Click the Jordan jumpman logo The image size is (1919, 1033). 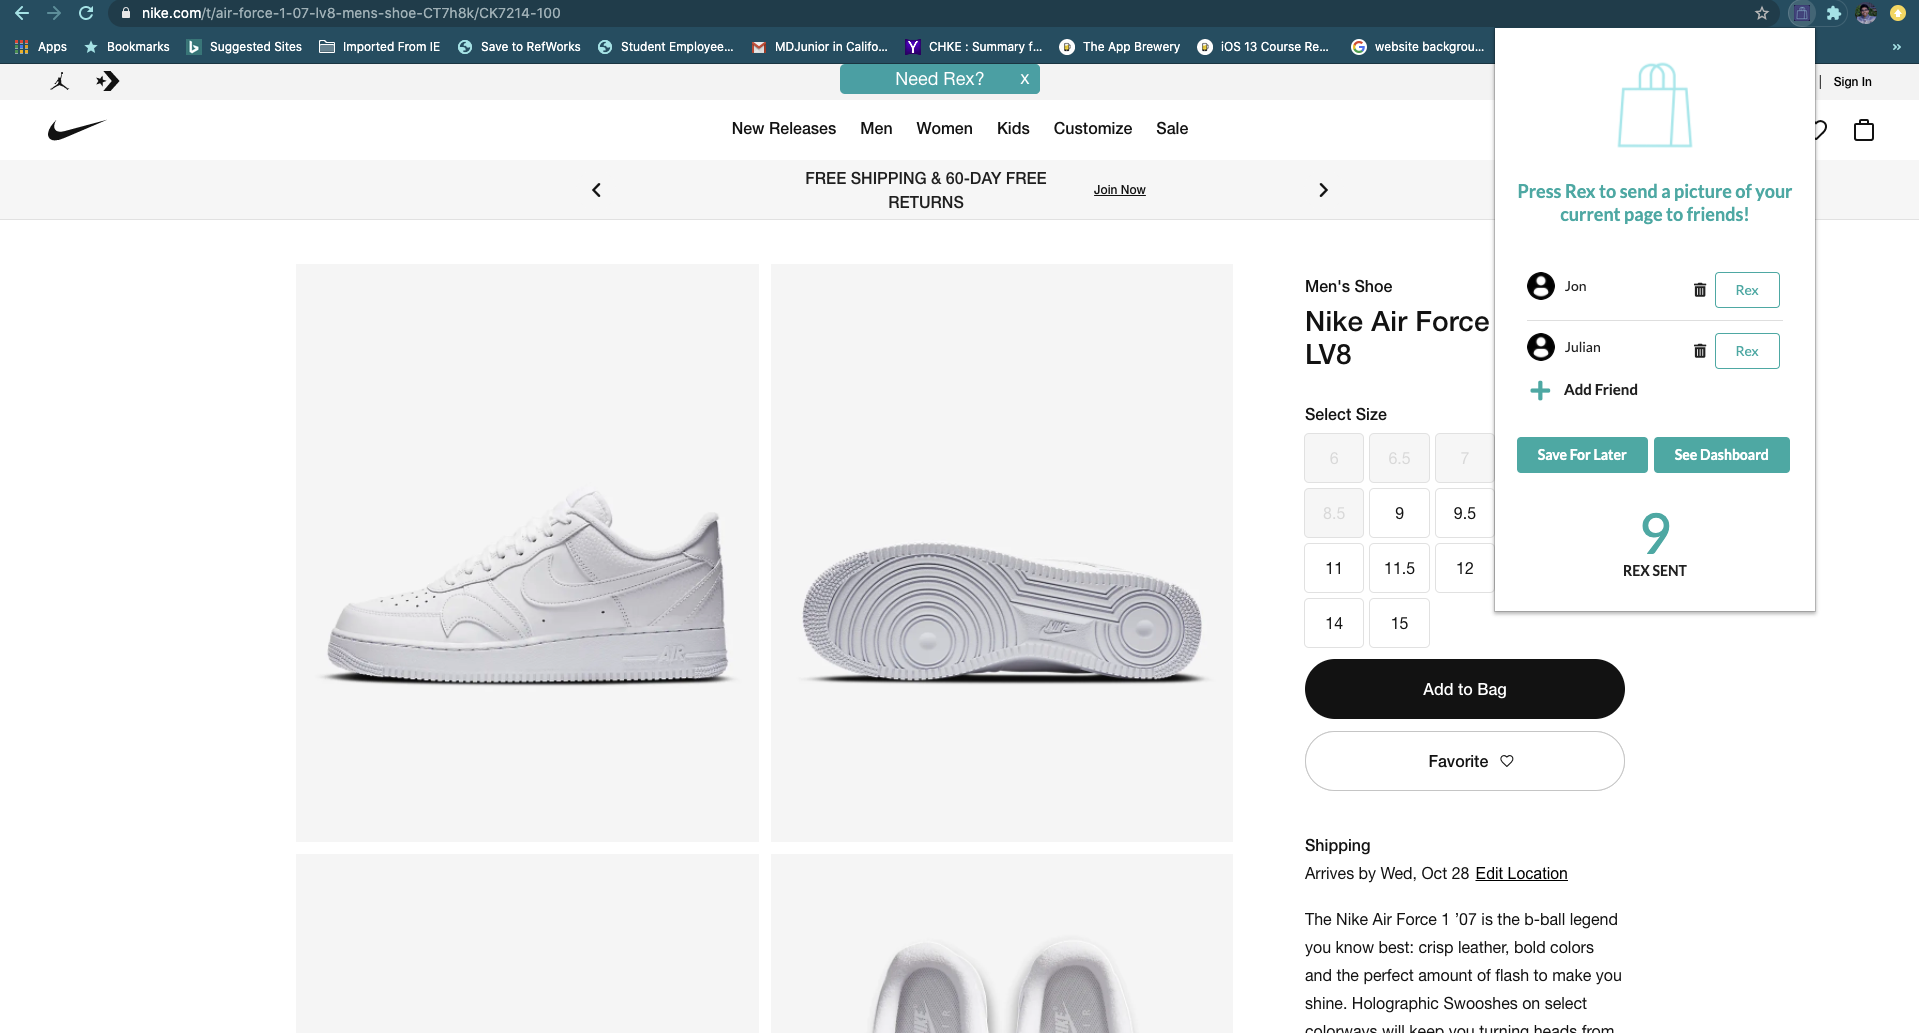pos(60,81)
